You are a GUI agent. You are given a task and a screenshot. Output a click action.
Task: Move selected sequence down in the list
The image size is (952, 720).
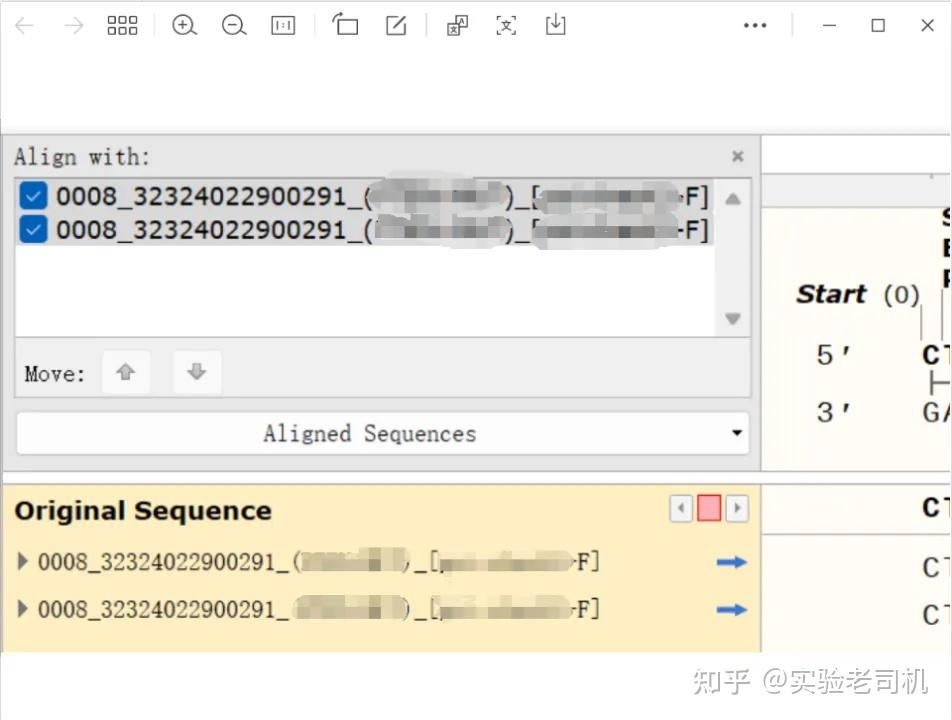(196, 372)
